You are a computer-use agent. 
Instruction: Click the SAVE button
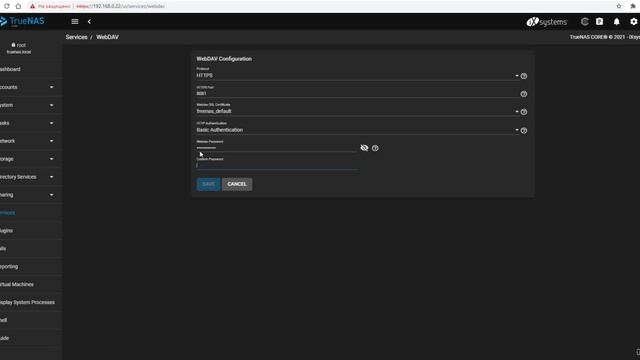tap(208, 184)
